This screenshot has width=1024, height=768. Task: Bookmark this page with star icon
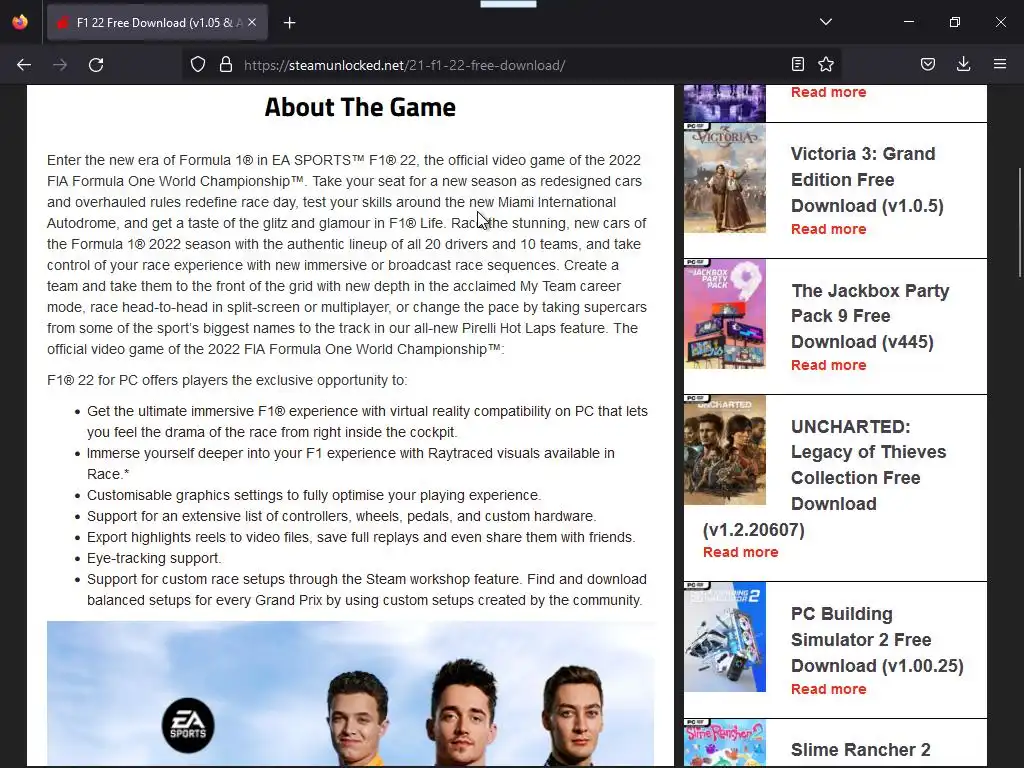tap(826, 64)
